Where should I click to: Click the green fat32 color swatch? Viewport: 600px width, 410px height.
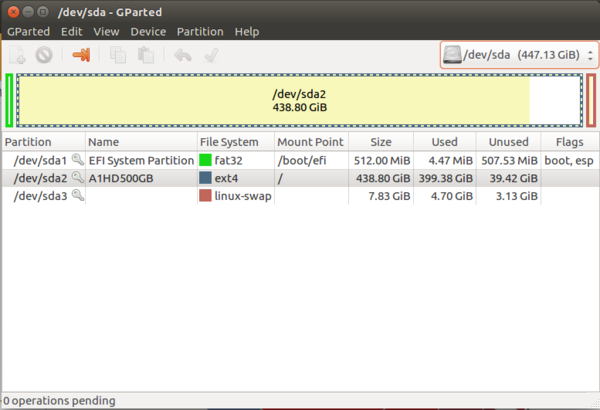click(205, 160)
